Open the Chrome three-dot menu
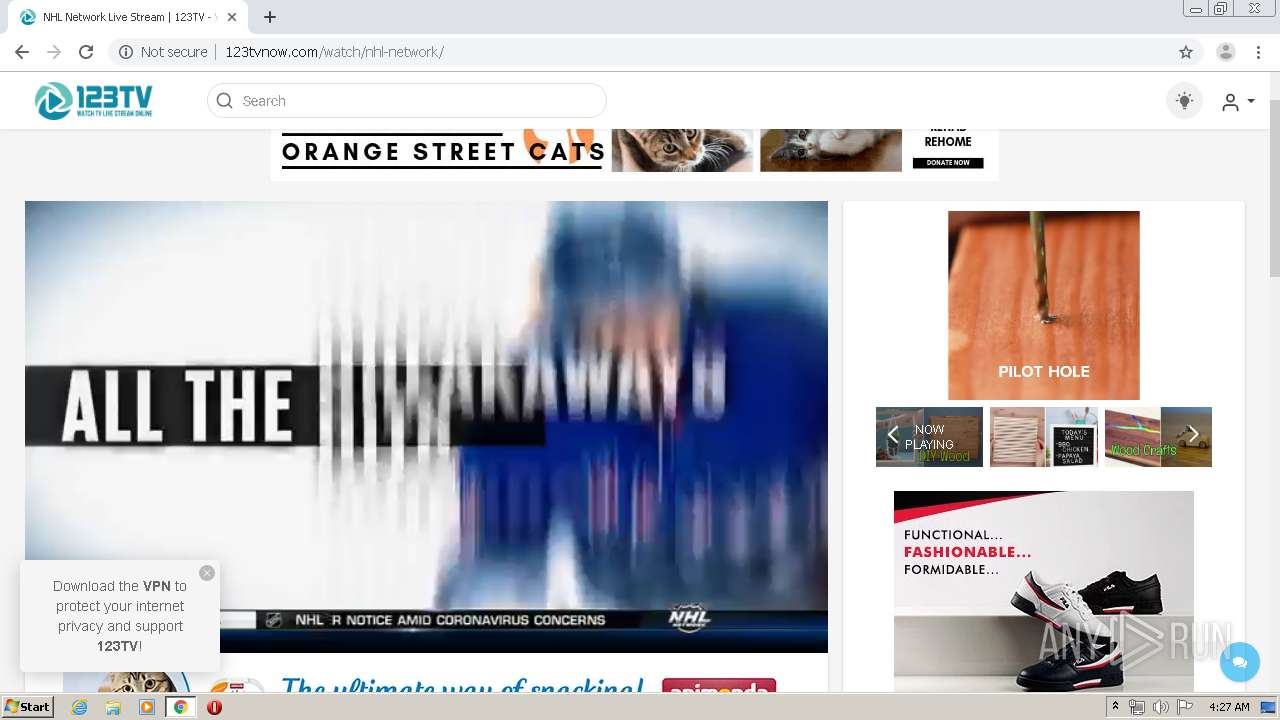This screenshot has height=720, width=1280. point(1258,52)
